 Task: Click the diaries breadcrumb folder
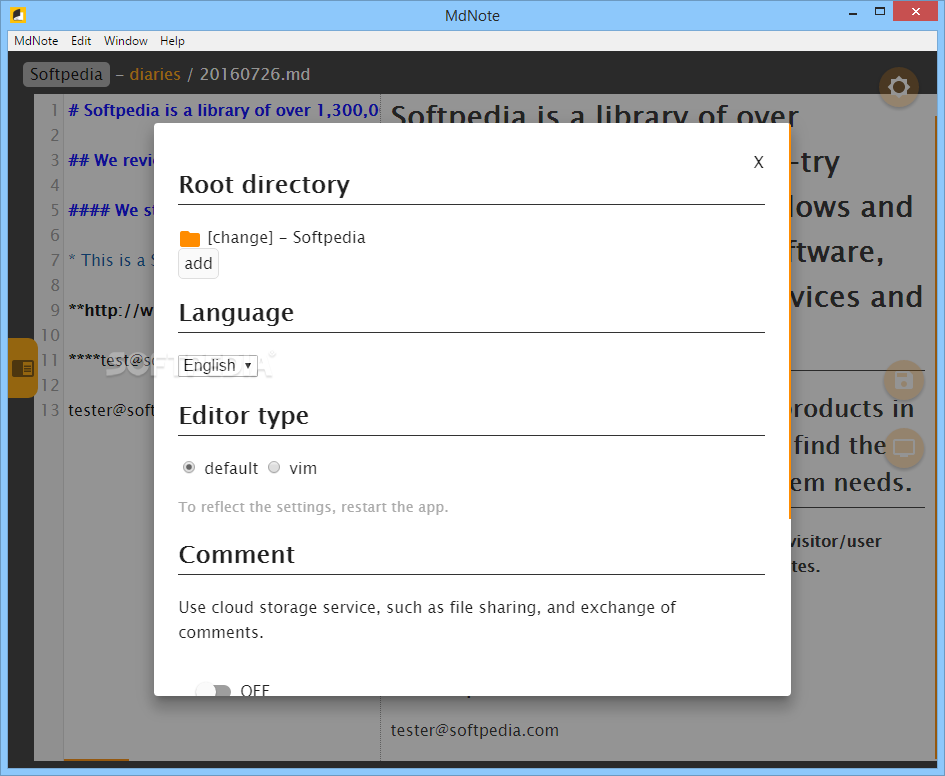pos(155,74)
